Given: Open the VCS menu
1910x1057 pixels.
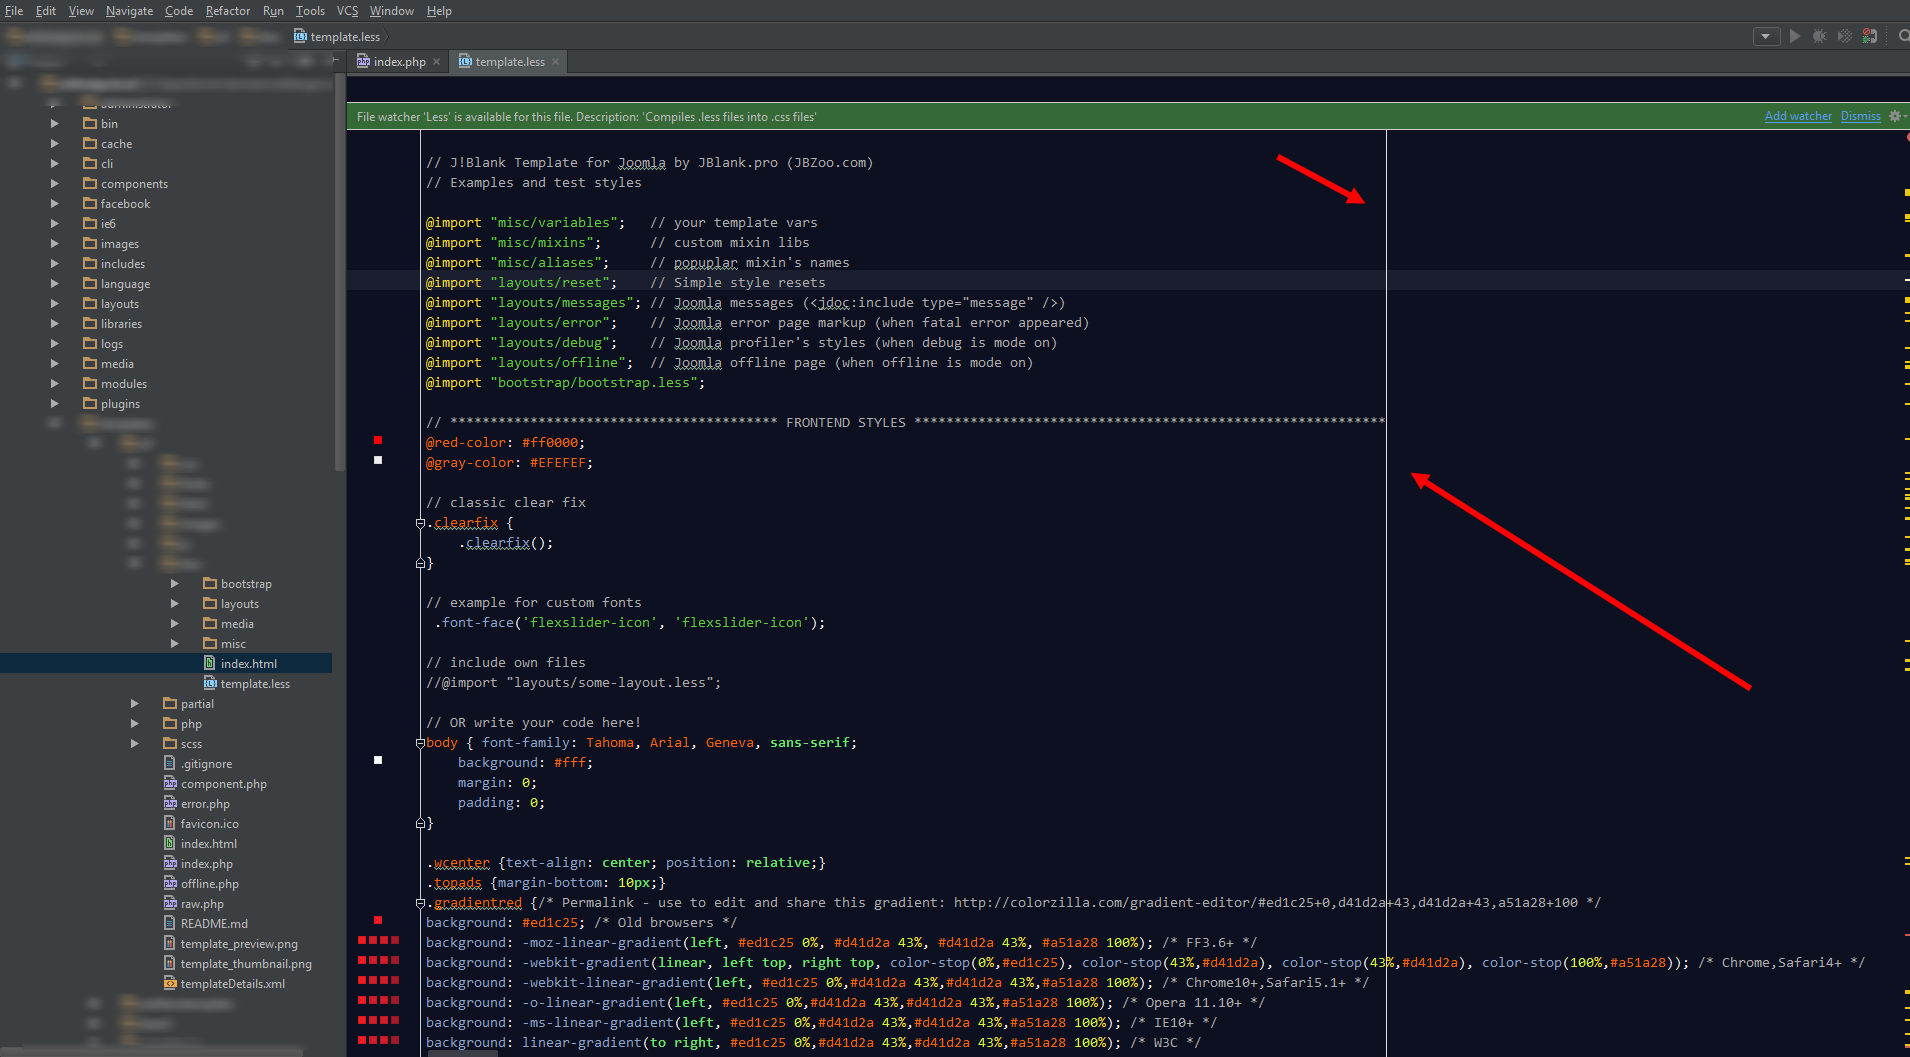Looking at the screenshot, I should 347,11.
